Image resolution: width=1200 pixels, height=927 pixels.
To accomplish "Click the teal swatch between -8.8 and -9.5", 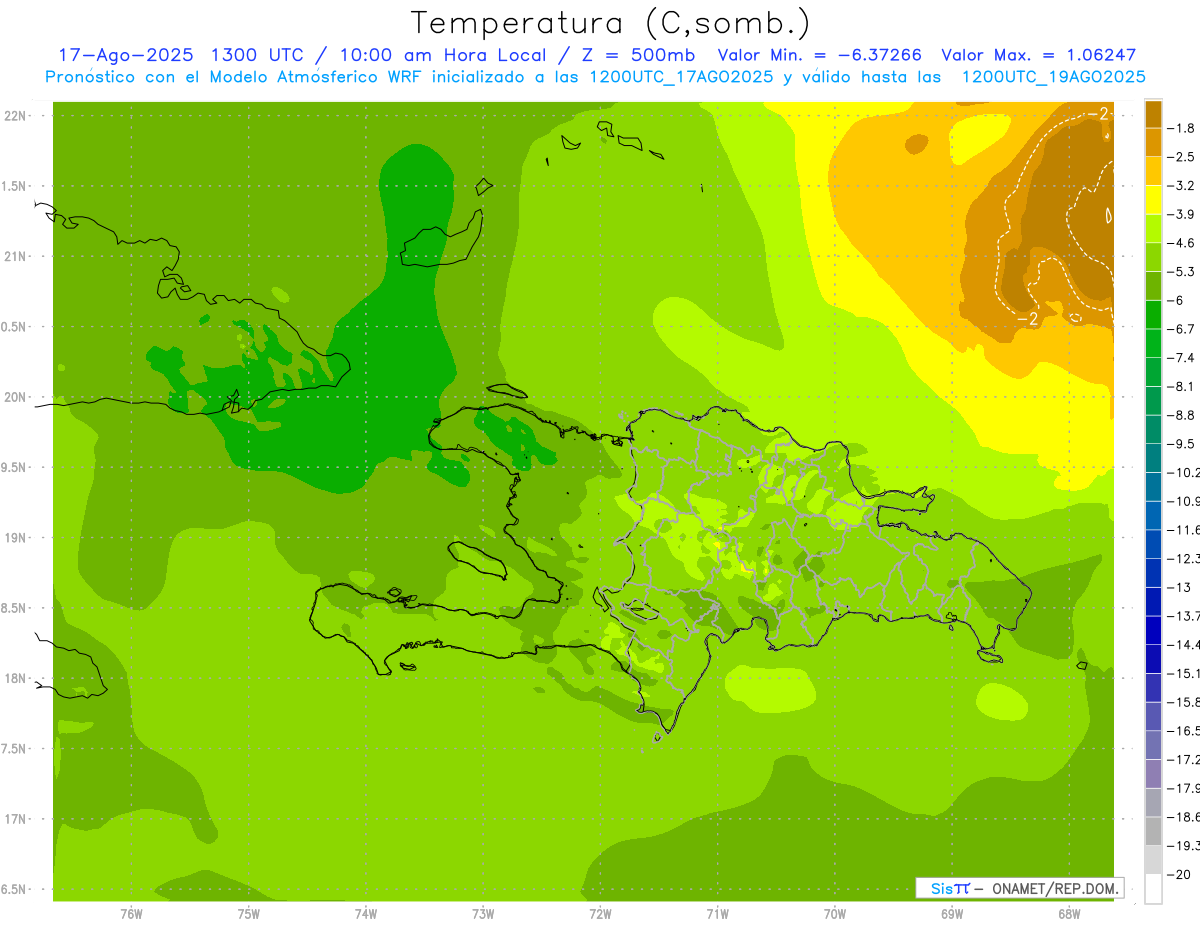I will coord(1153,429).
